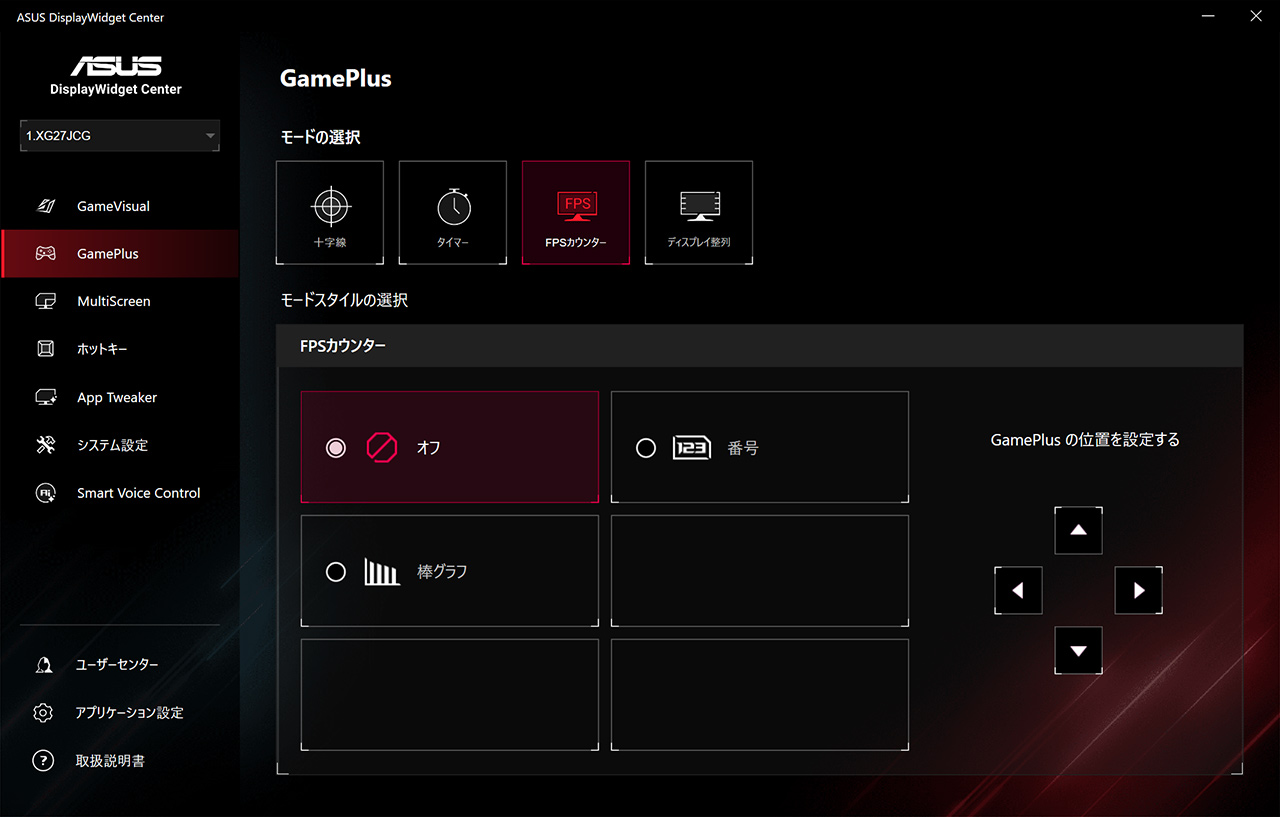Viewport: 1280px width, 817px height.
Task: Click the MultiScreen monitor icon
Action: tap(46, 301)
